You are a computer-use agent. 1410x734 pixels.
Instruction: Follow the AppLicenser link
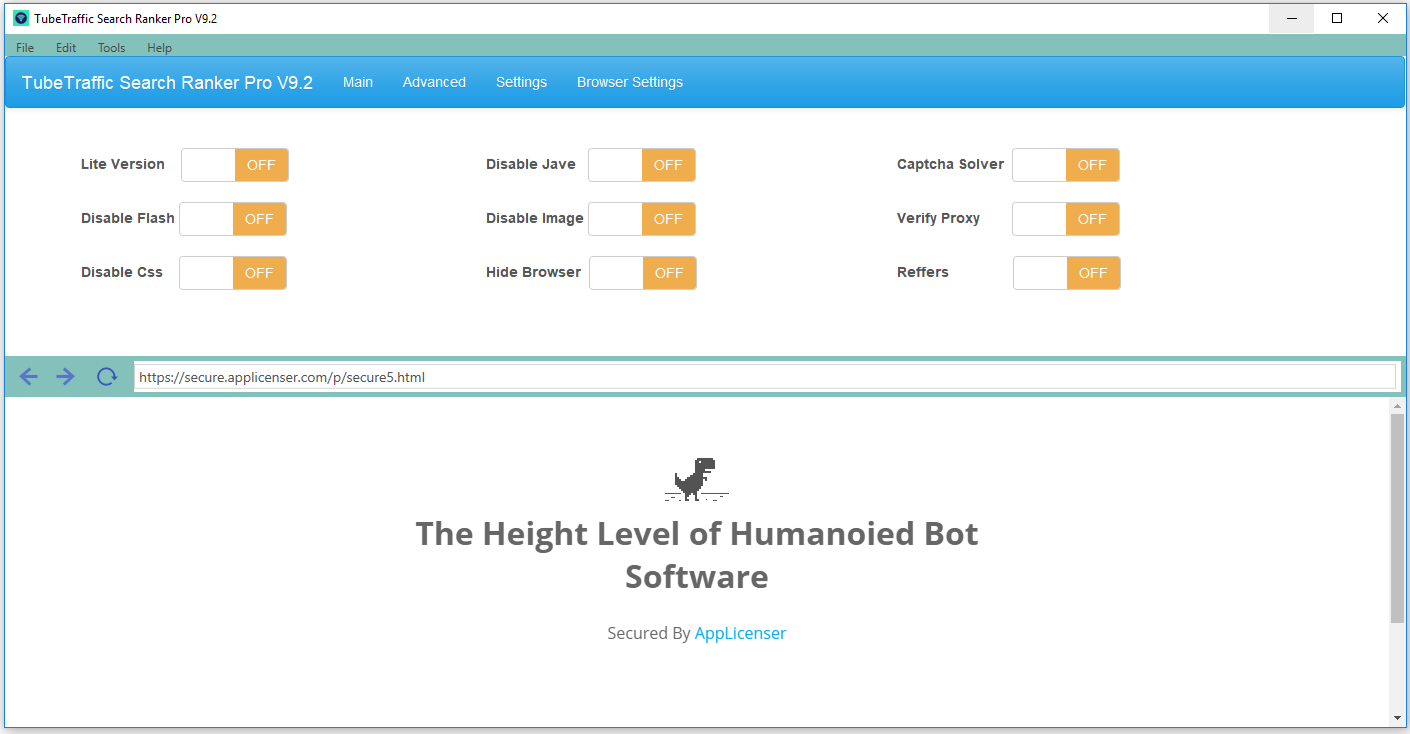point(740,633)
